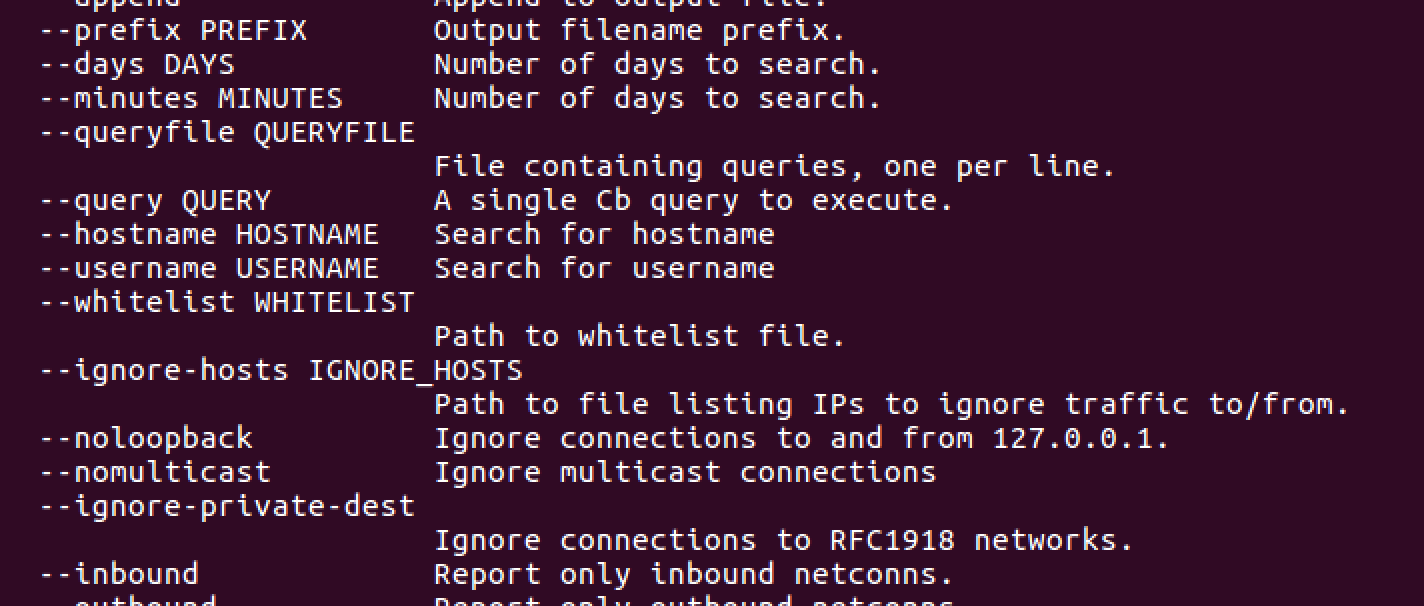Click the --ignore-hosts IGNORE_HOSTS option

tap(281, 371)
